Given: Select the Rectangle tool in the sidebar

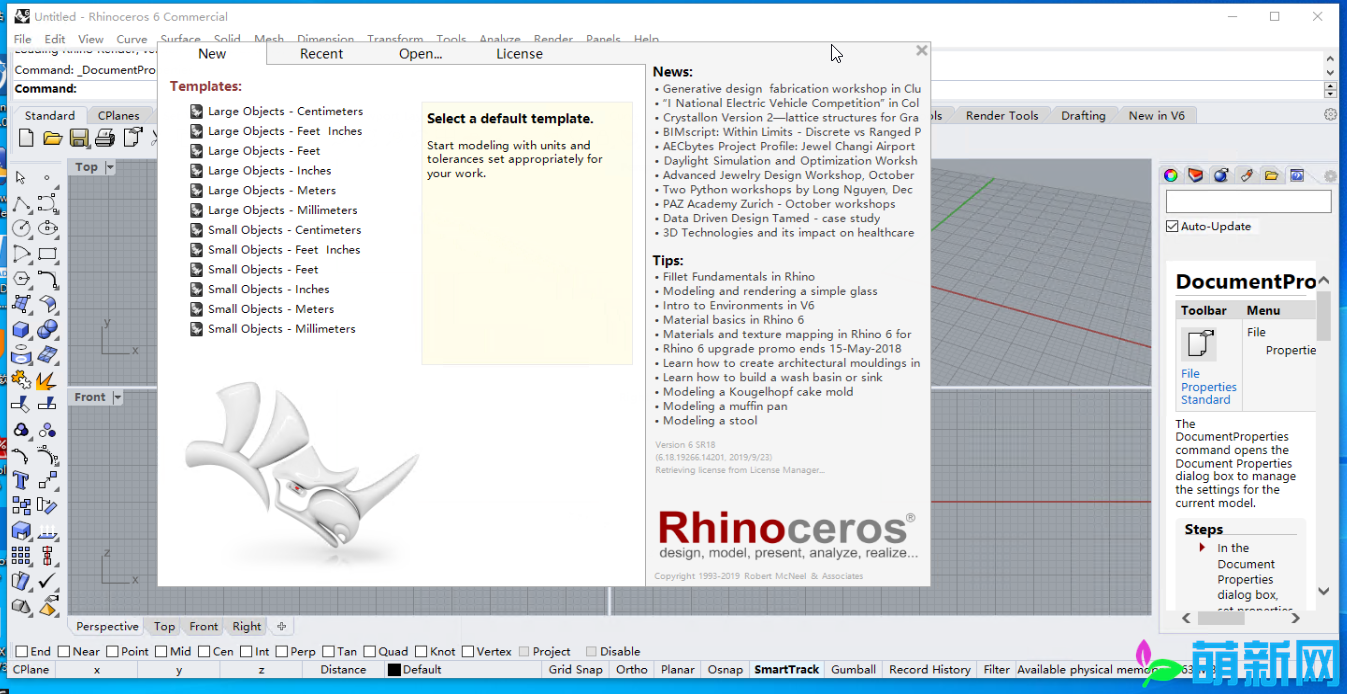Looking at the screenshot, I should [47, 254].
